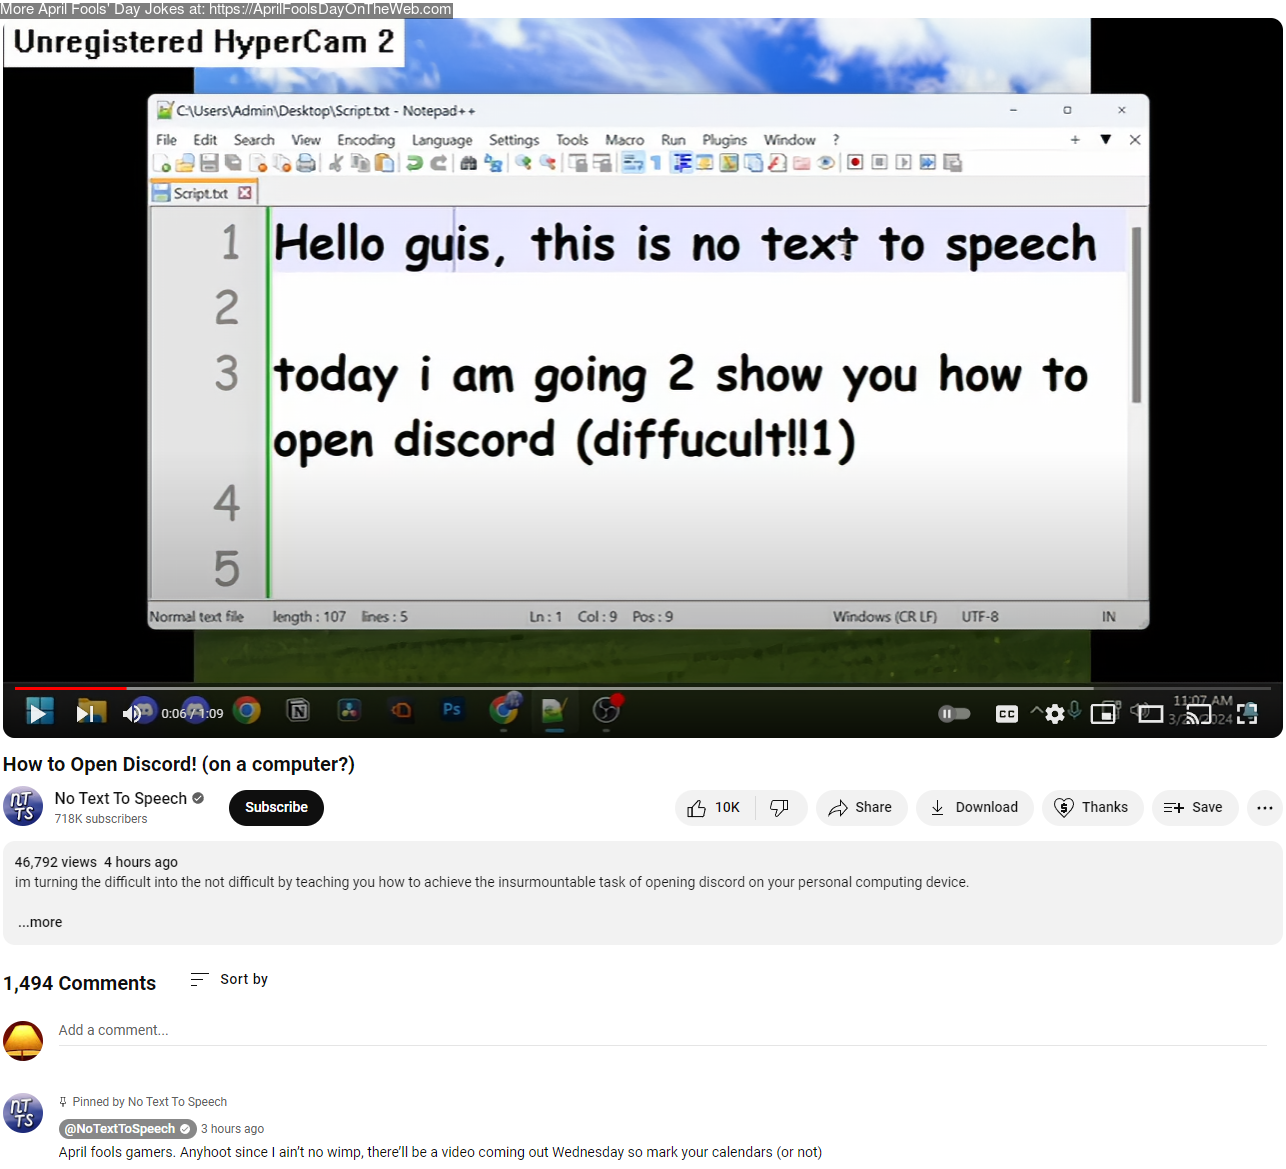This screenshot has width=1286, height=1169.
Task: Enable theater mode view
Action: pyautogui.click(x=1151, y=713)
